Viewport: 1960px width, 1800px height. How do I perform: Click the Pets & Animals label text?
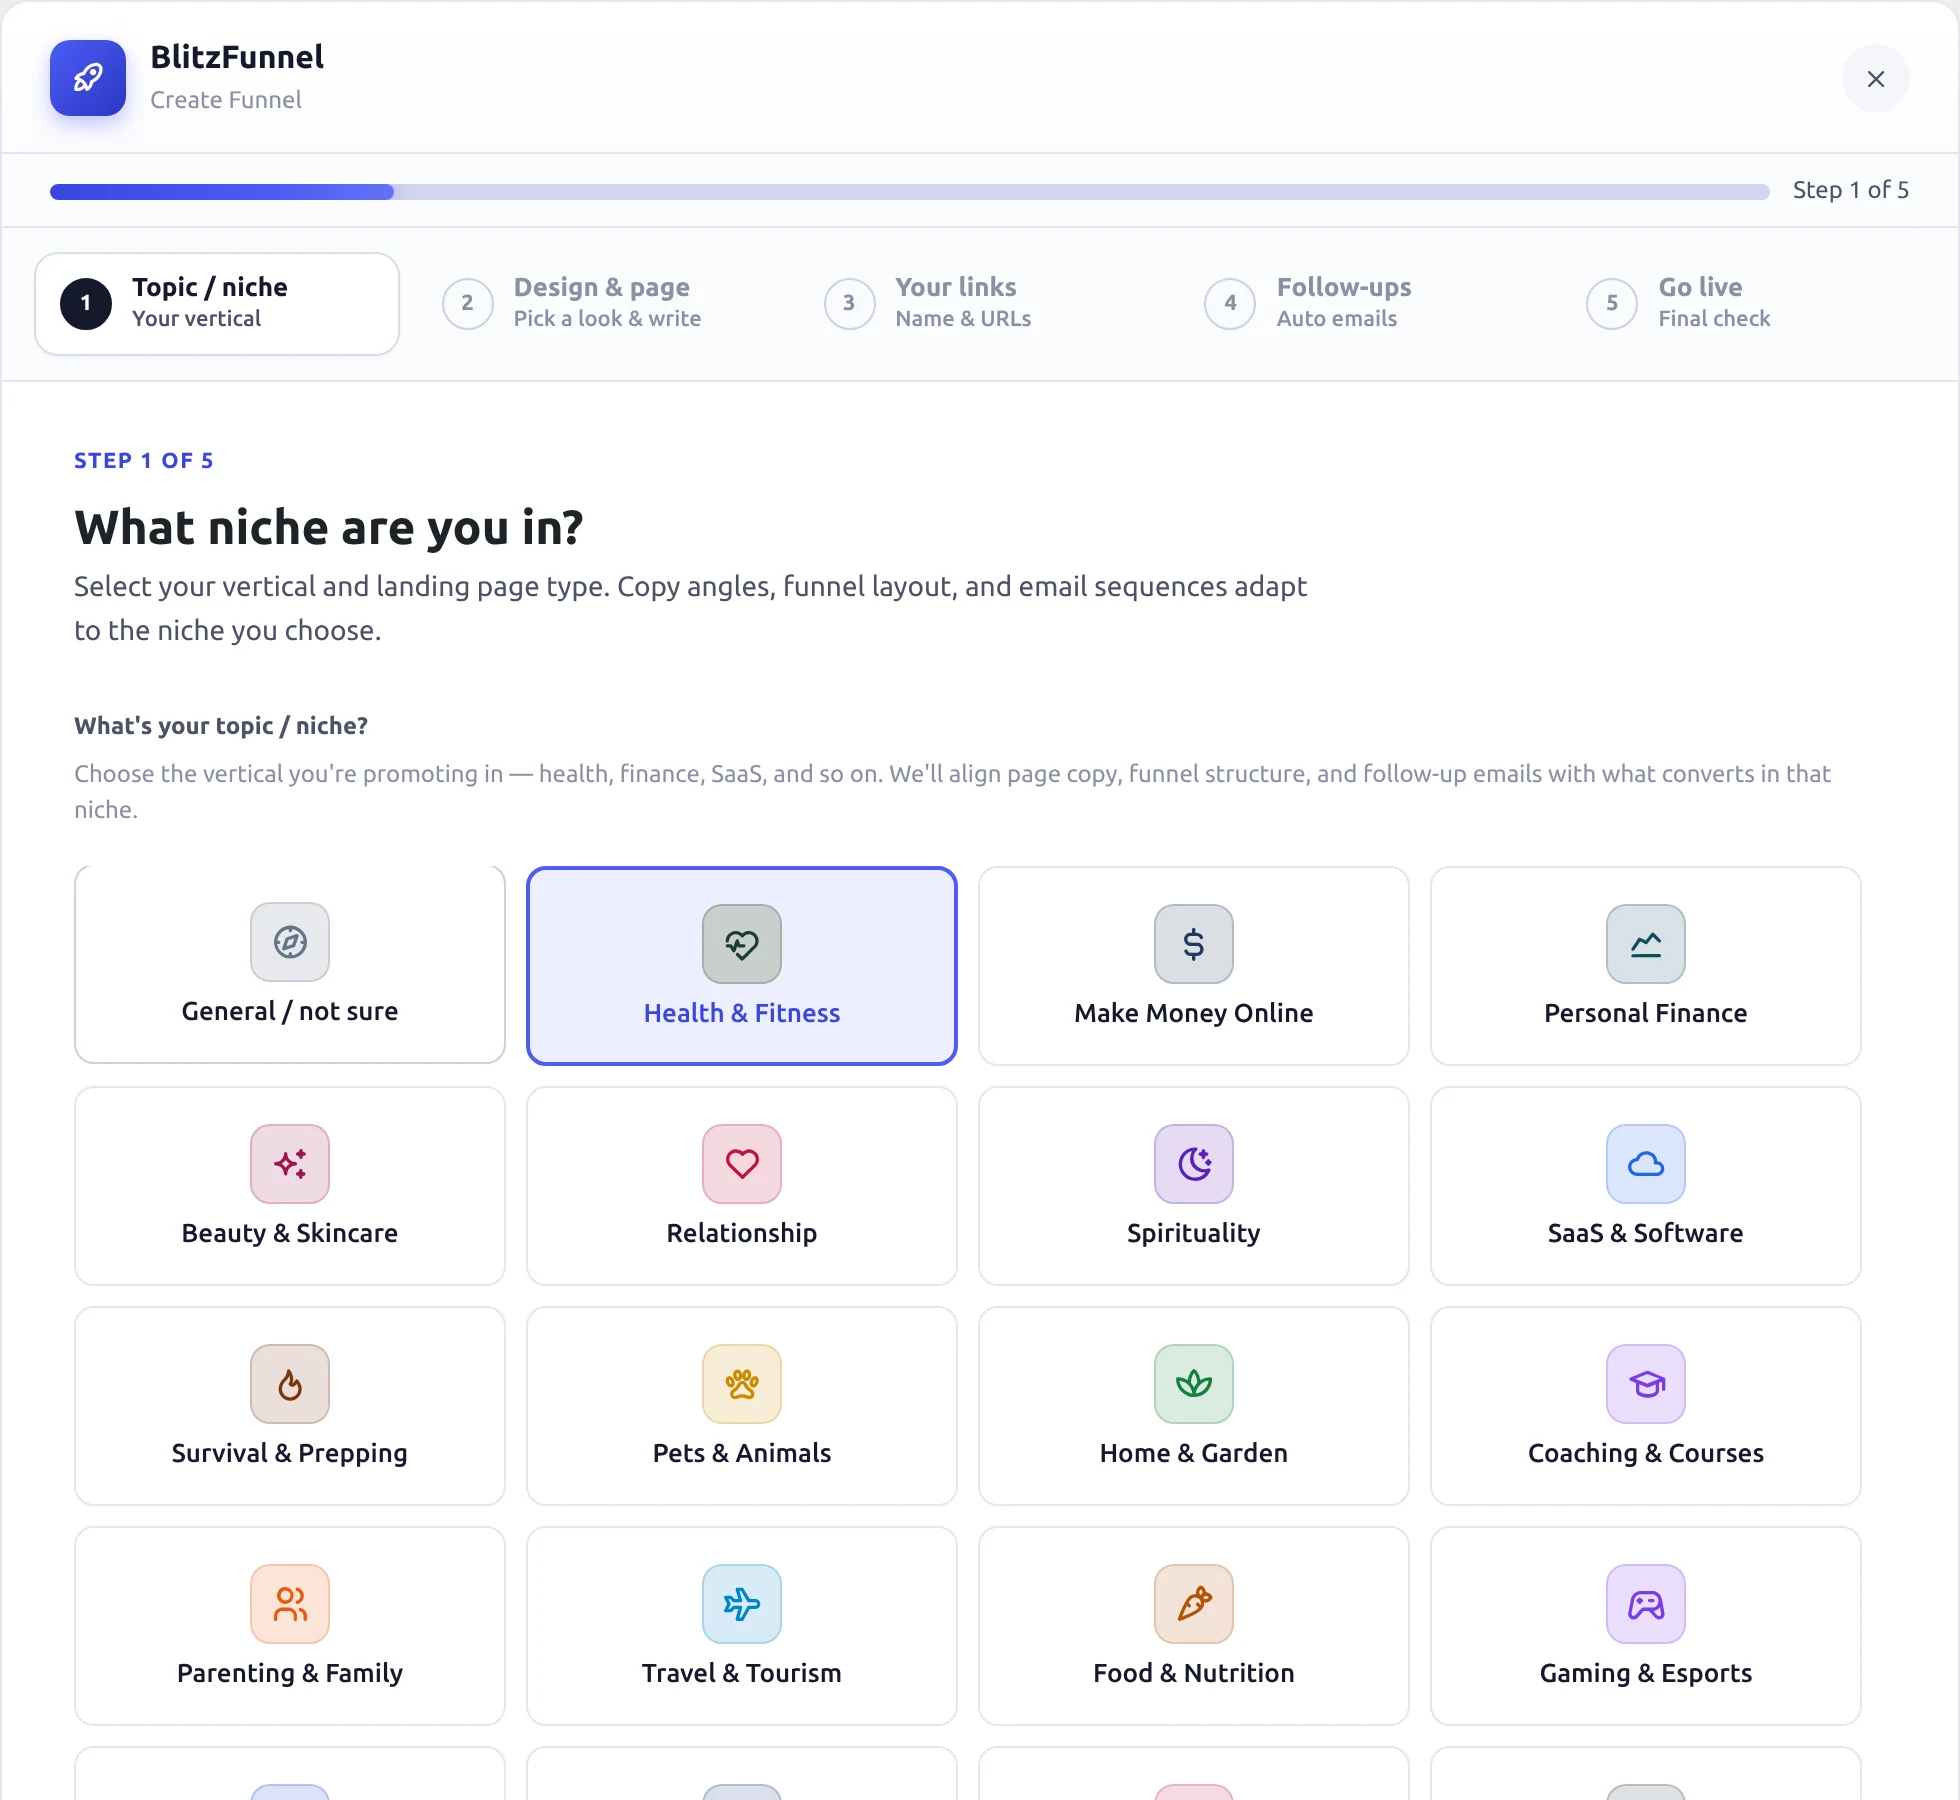point(742,1453)
